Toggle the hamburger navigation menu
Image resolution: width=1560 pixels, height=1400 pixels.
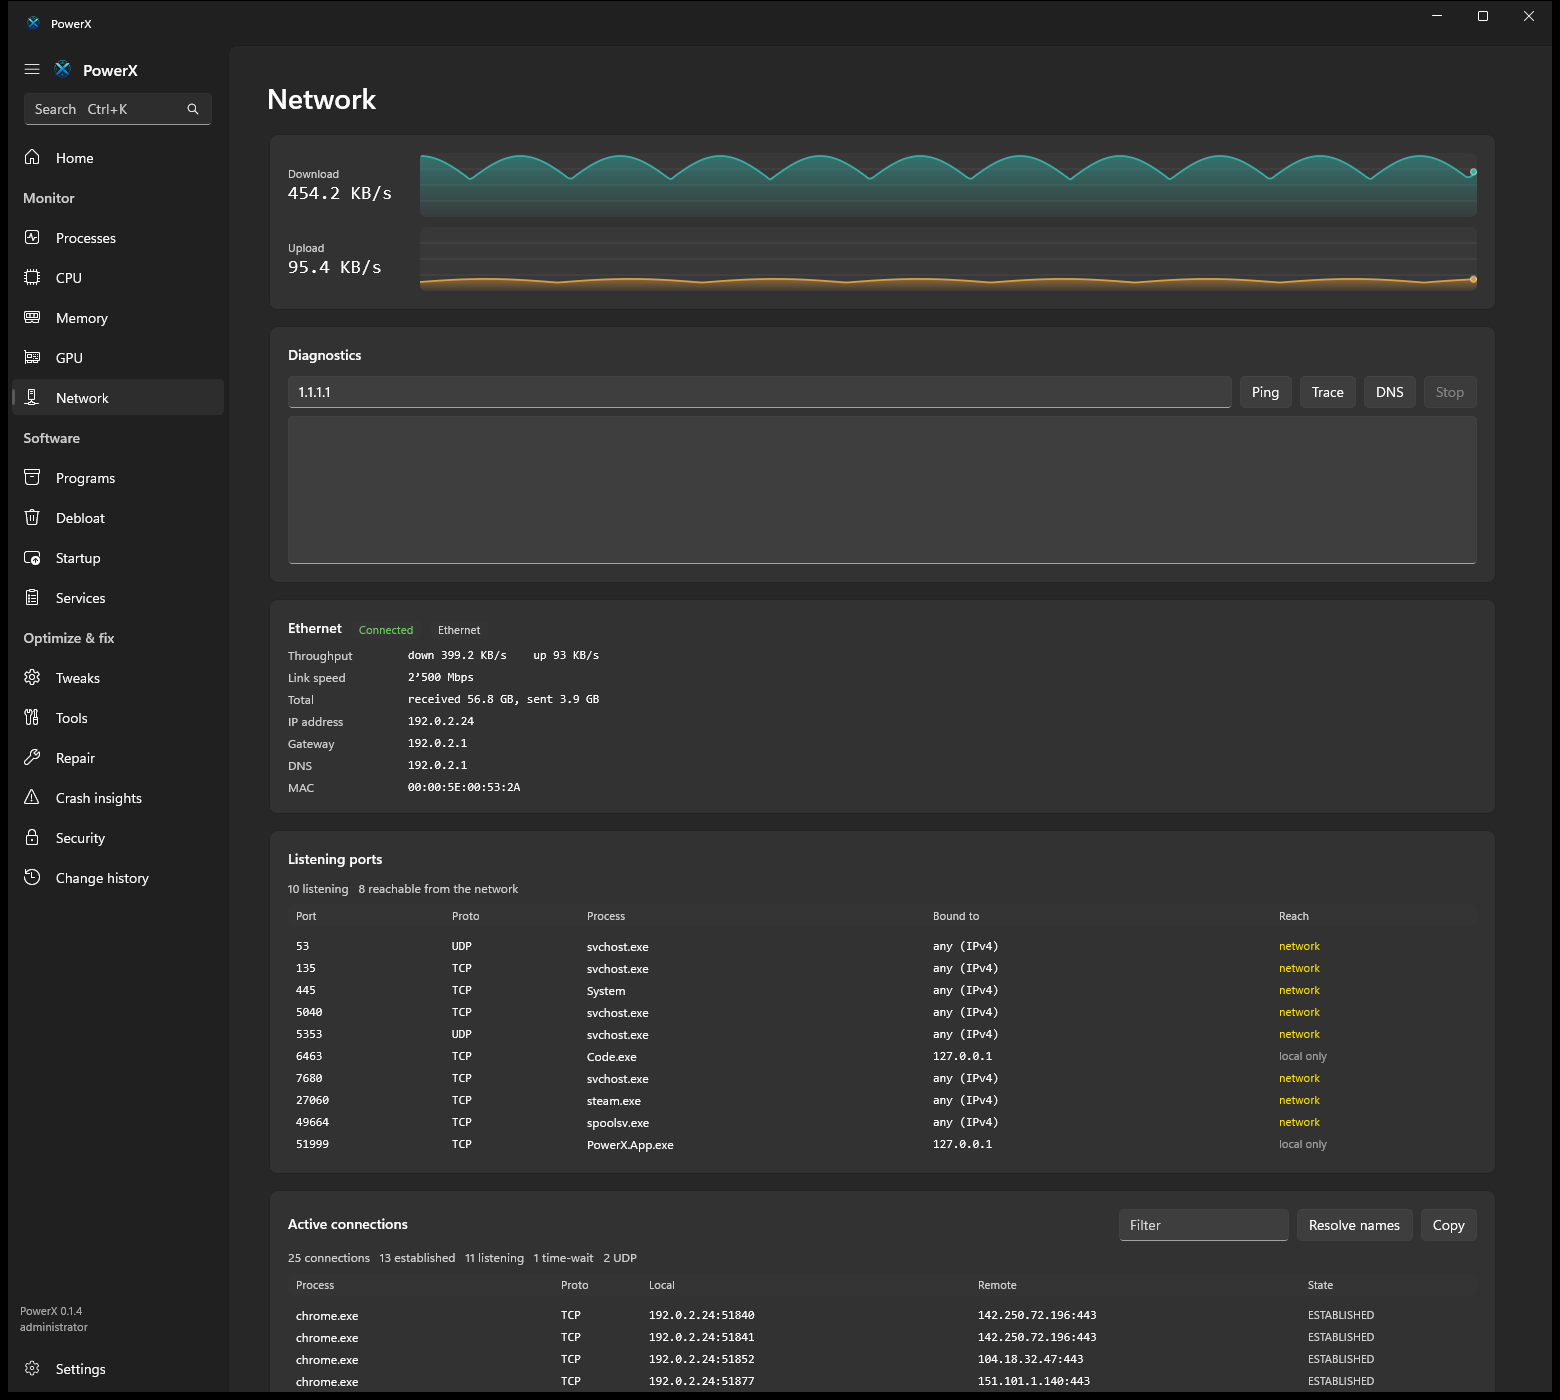(32, 70)
